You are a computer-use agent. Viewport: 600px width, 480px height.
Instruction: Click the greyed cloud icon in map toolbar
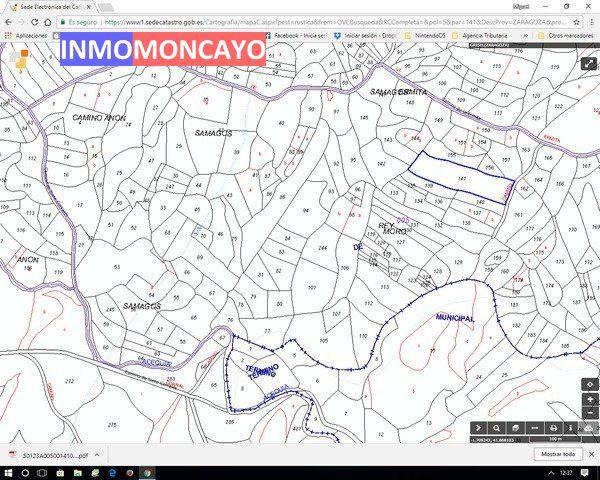tap(589, 428)
